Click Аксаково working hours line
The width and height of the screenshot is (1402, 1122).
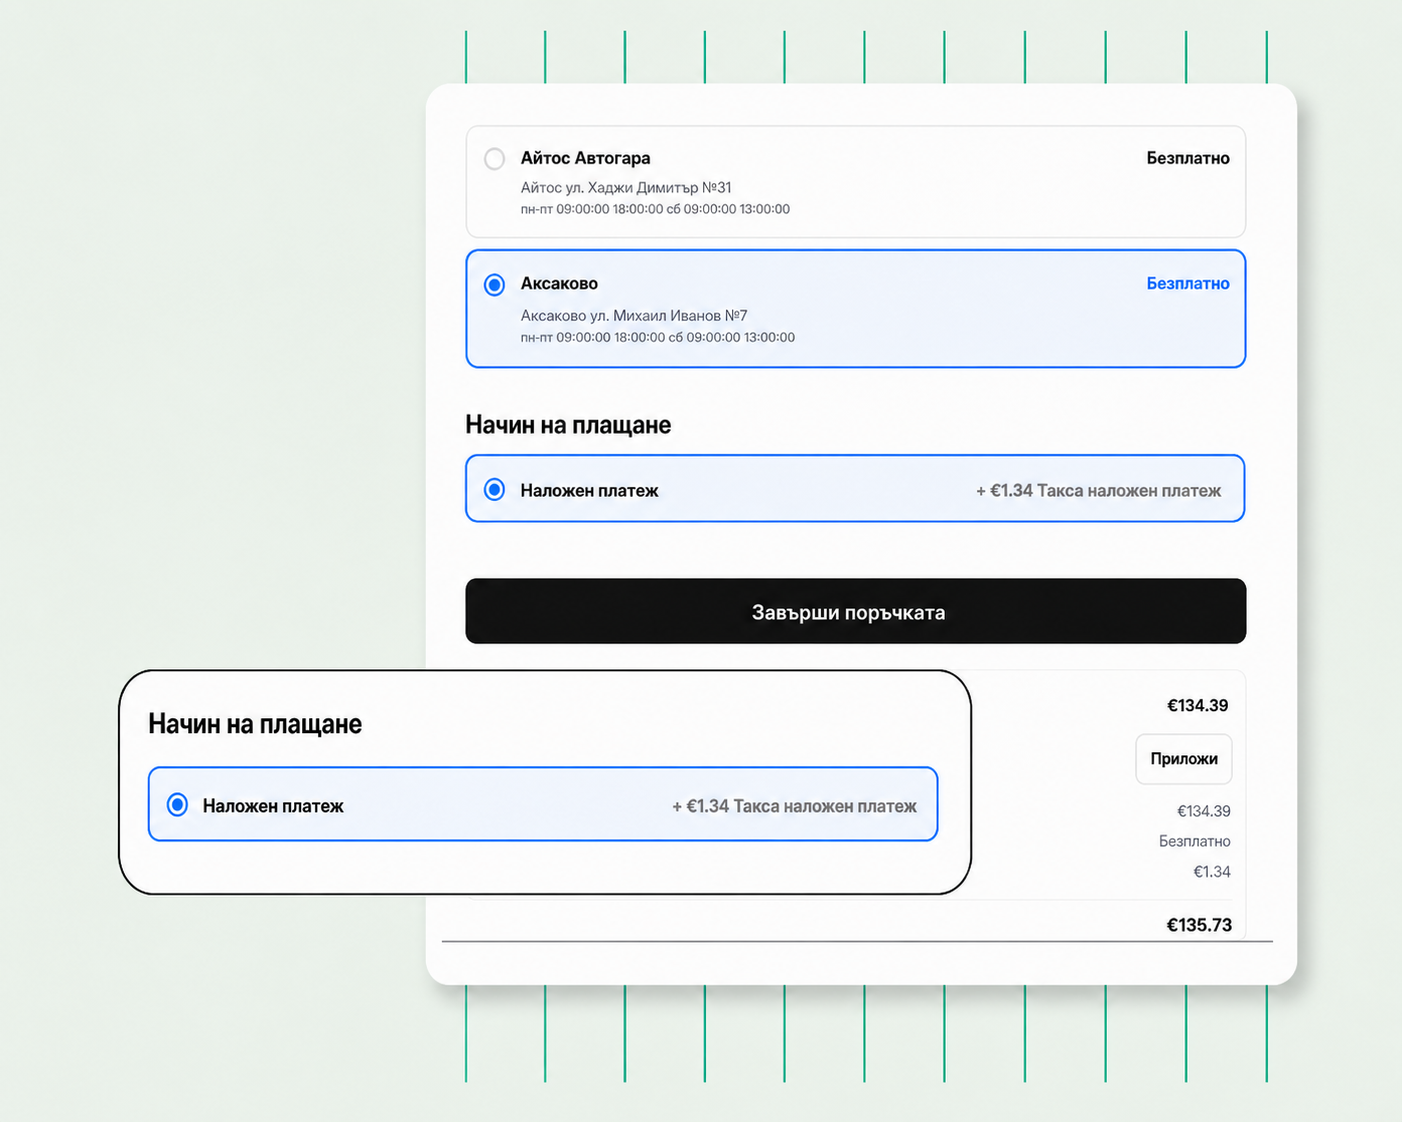tap(658, 338)
